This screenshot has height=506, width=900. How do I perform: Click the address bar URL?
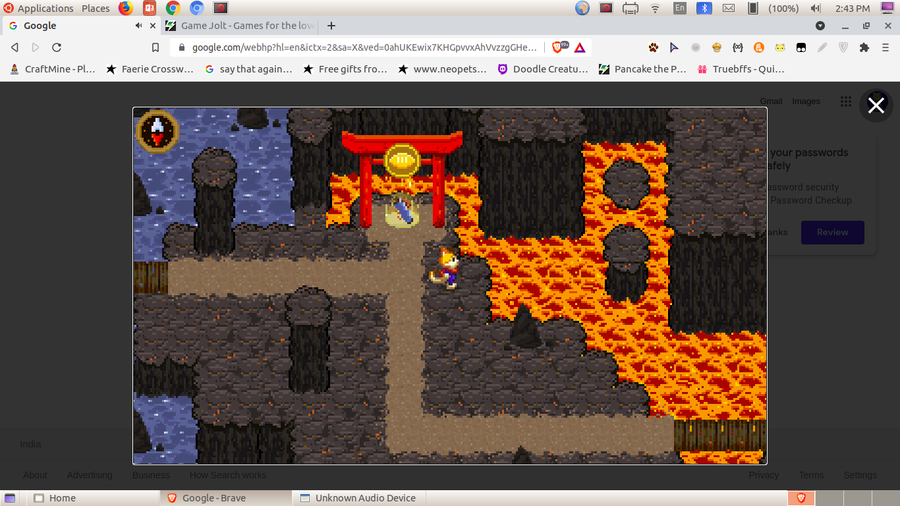click(364, 48)
